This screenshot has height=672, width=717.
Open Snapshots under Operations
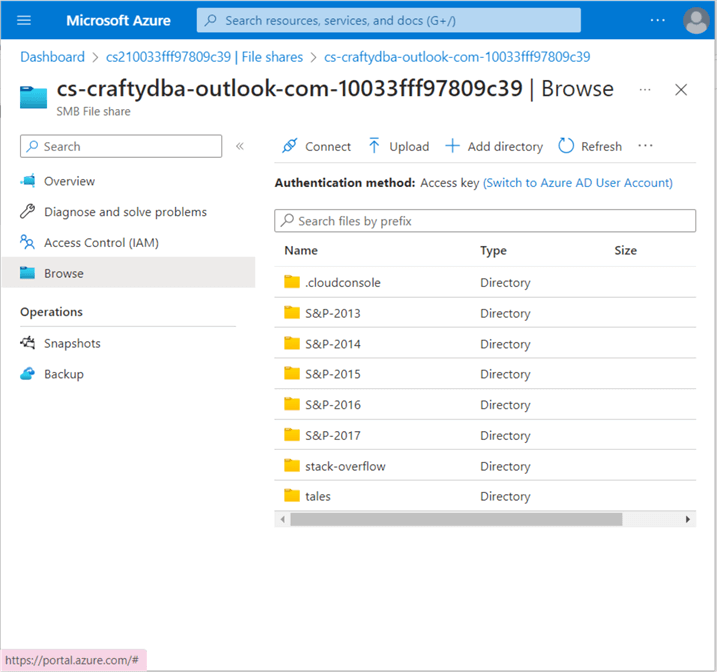click(72, 343)
